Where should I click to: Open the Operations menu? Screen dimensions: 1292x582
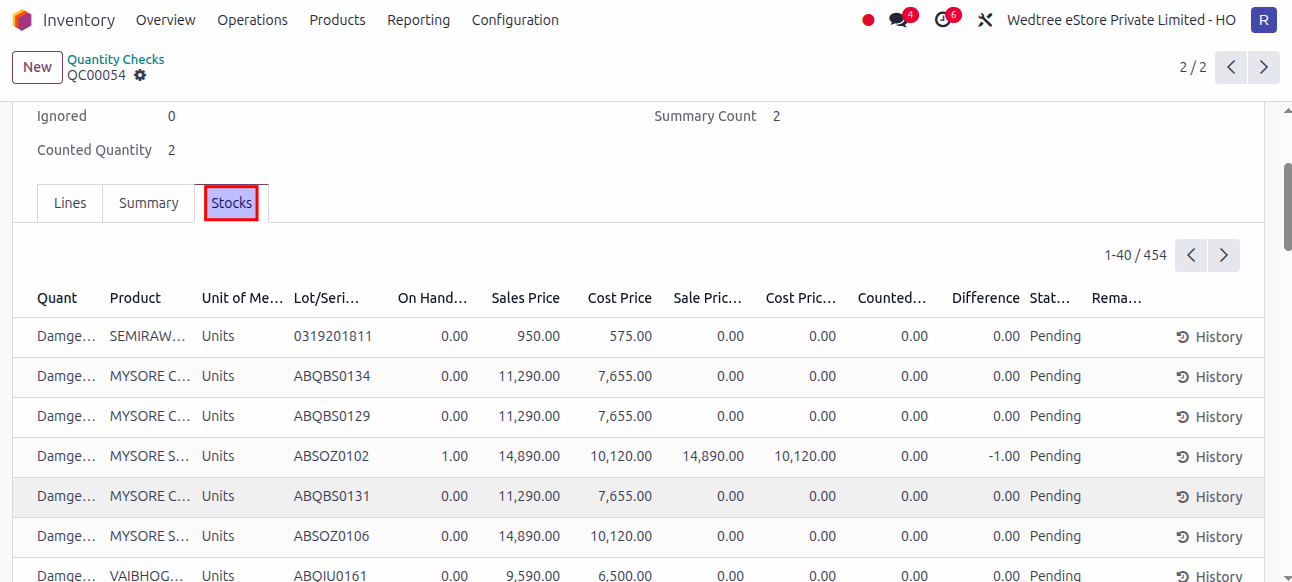(252, 19)
